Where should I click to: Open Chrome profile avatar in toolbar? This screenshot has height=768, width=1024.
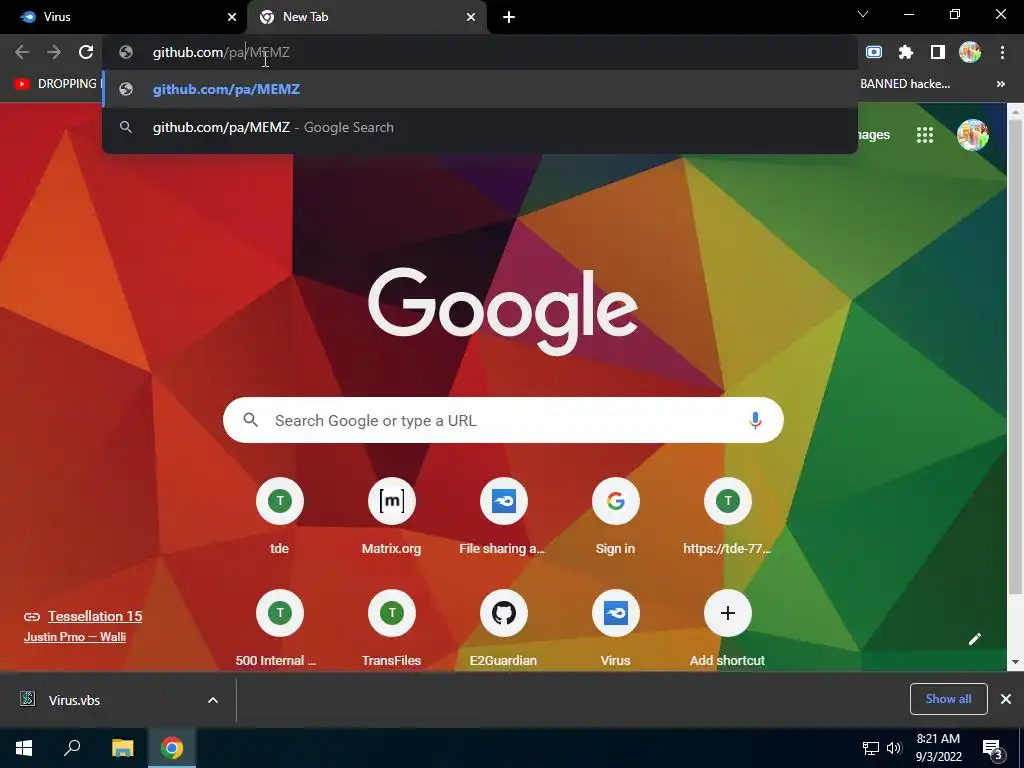[969, 52]
